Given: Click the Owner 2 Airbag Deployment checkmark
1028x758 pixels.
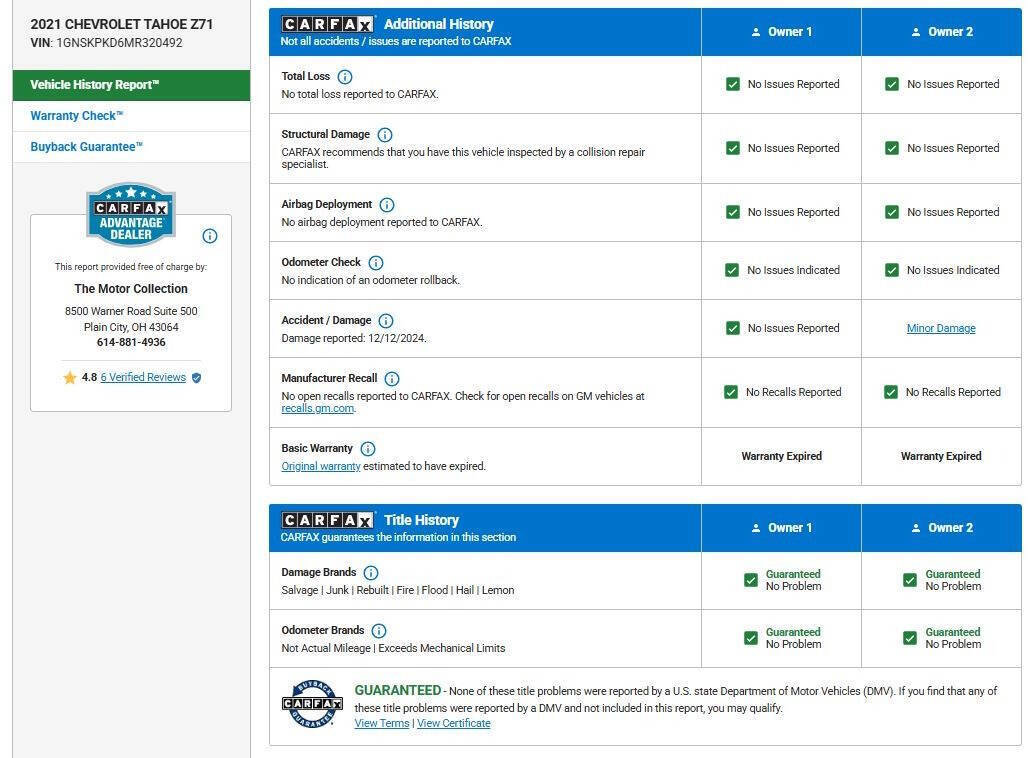Looking at the screenshot, I should (x=892, y=212).
